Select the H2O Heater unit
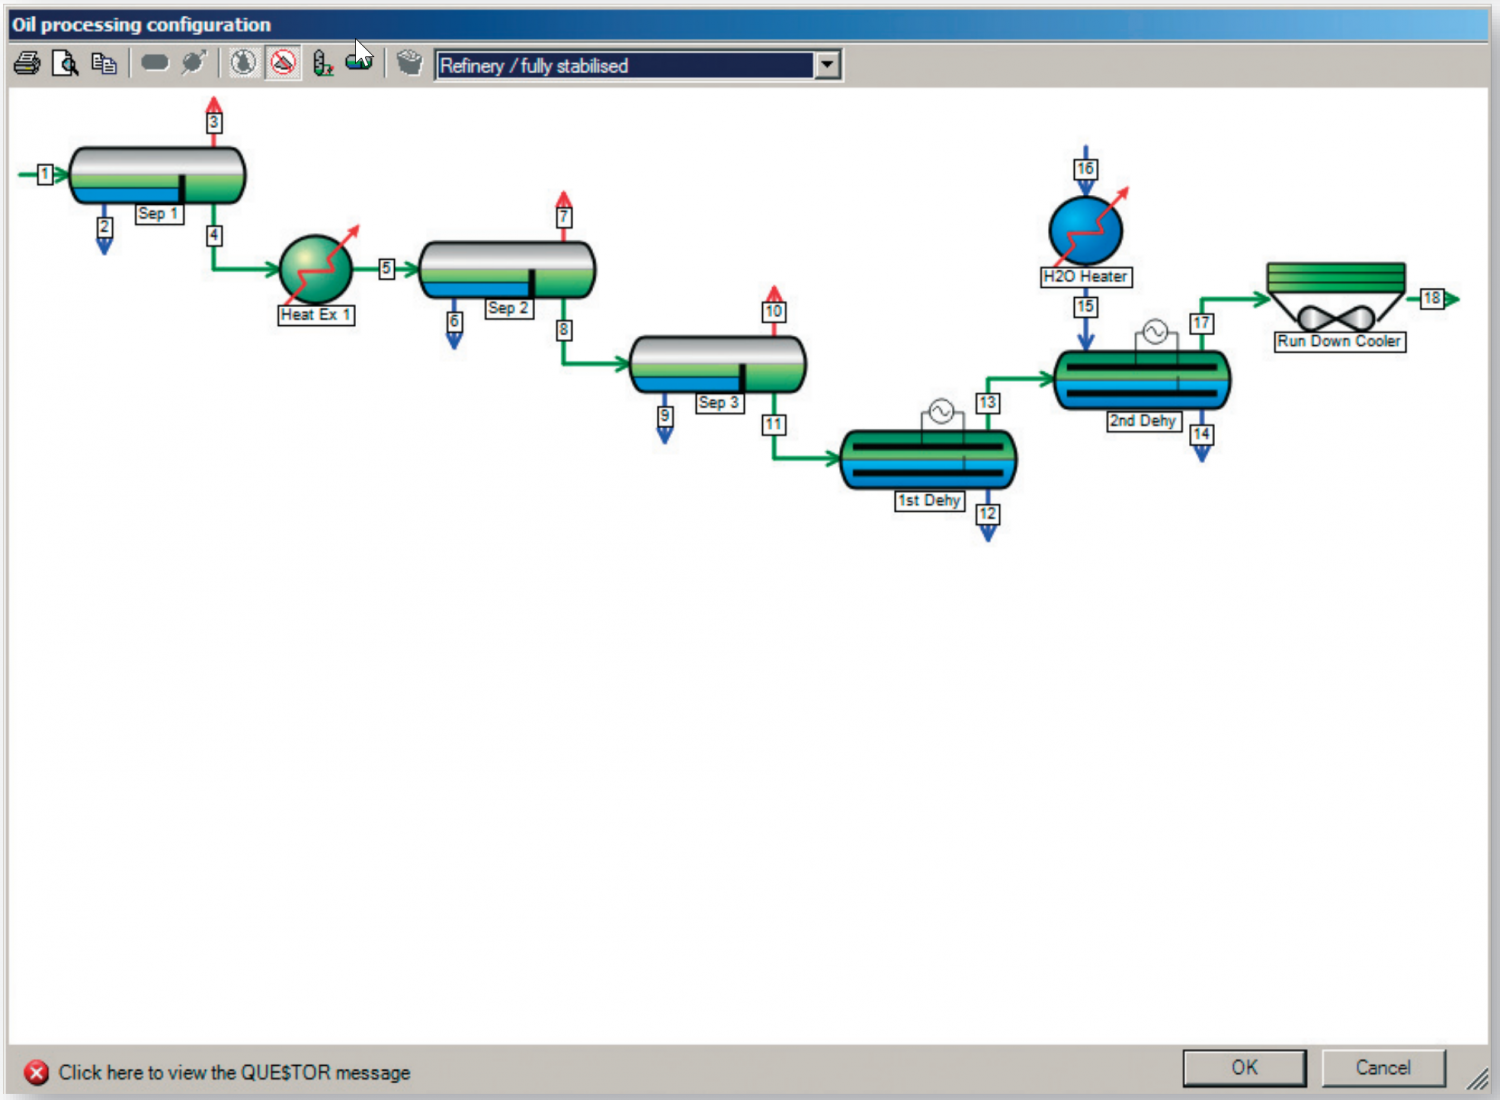The image size is (1500, 1100). (1086, 230)
